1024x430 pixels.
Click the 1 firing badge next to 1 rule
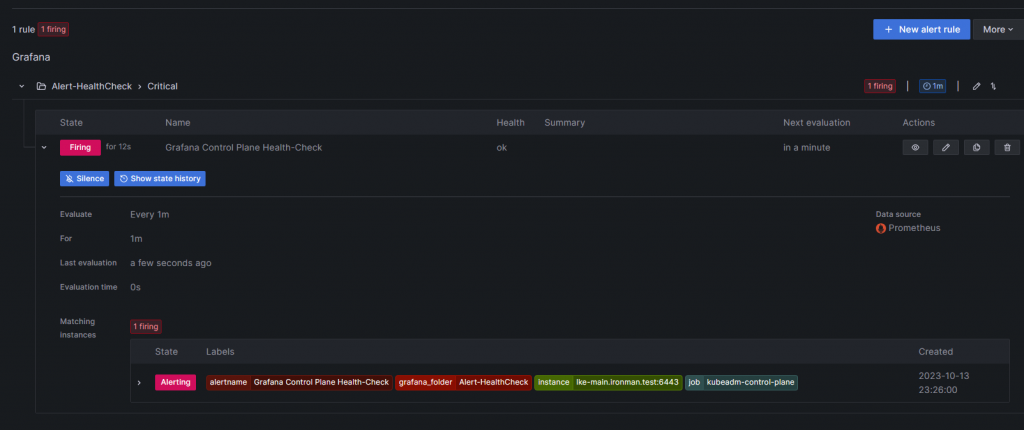tap(53, 29)
